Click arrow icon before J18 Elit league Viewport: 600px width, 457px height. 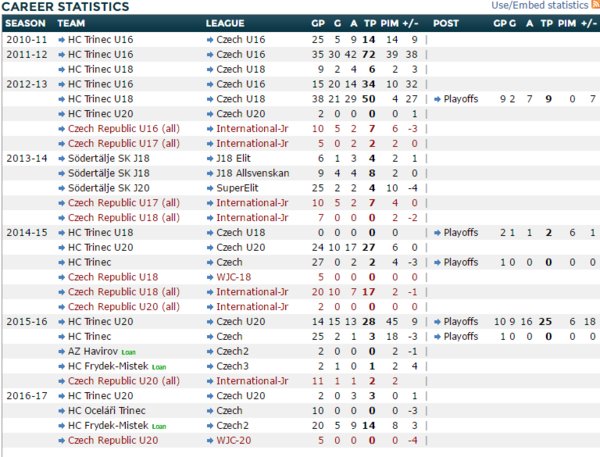coord(210,158)
